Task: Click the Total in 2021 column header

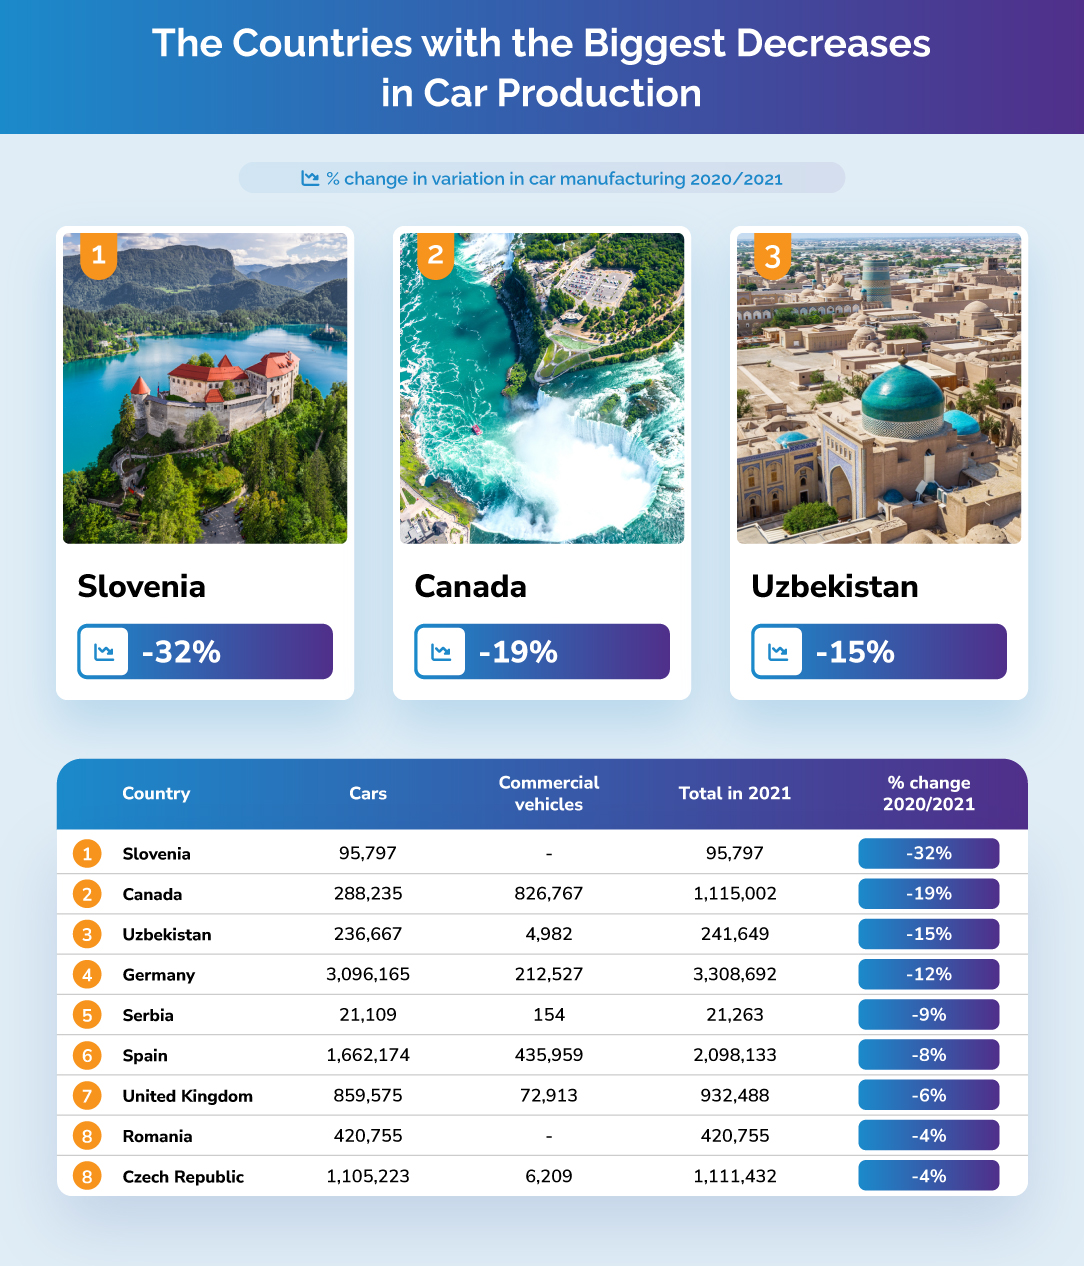Action: (735, 793)
